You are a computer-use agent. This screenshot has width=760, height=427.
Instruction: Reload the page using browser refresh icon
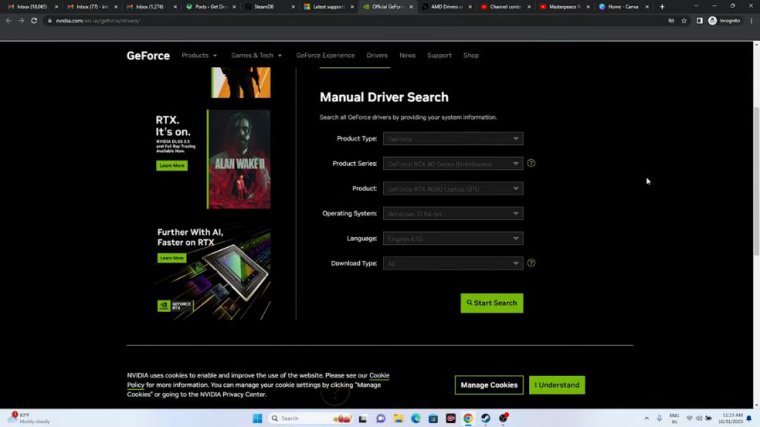coord(34,20)
